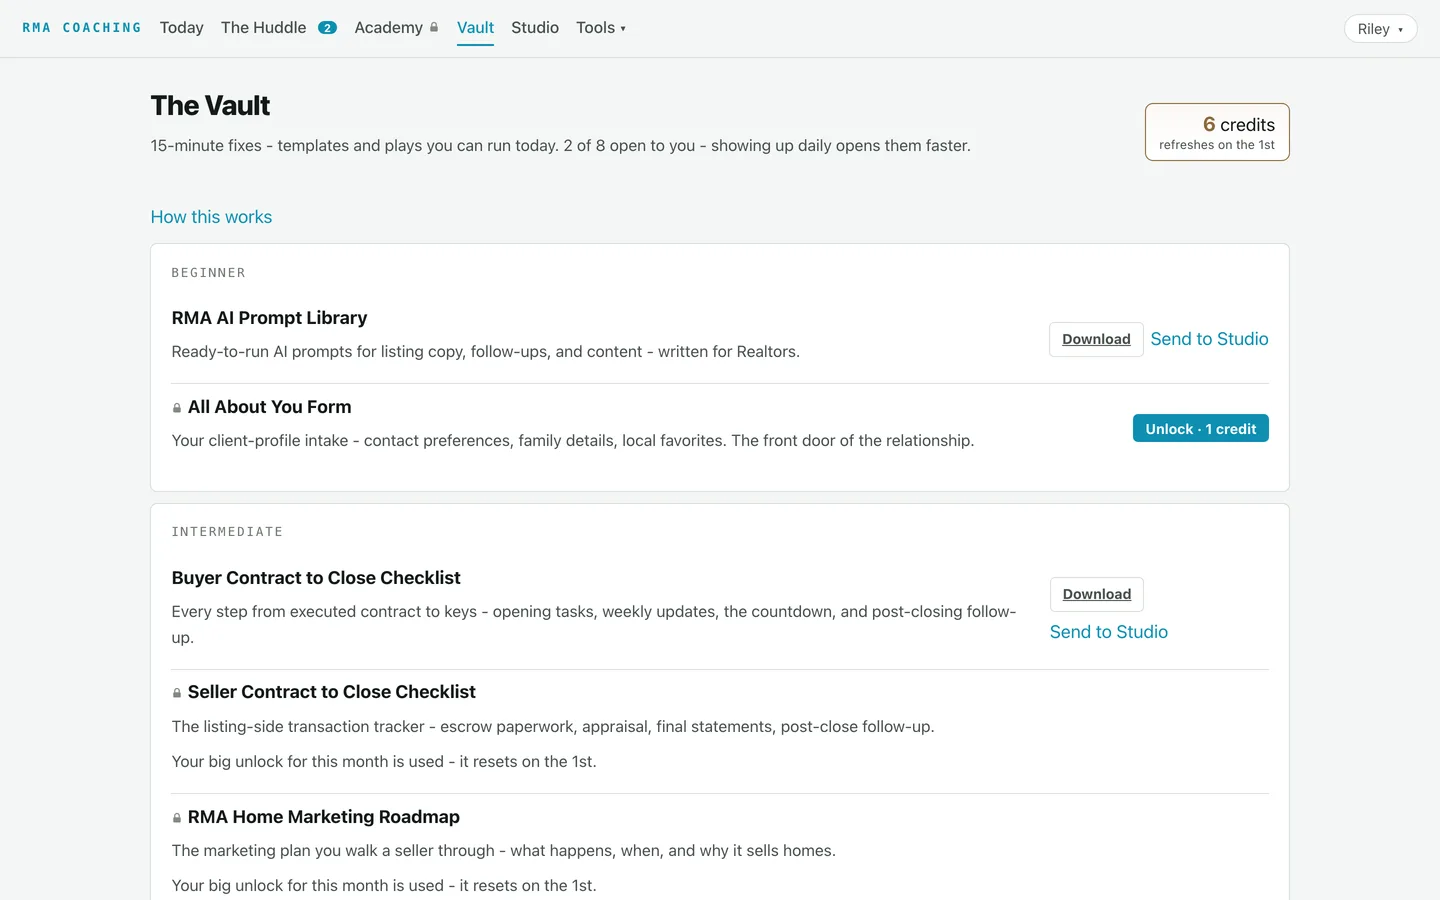Click the Buyer Contract to Close Checklist title
Screen dimensions: 1440x900
(x=316, y=578)
